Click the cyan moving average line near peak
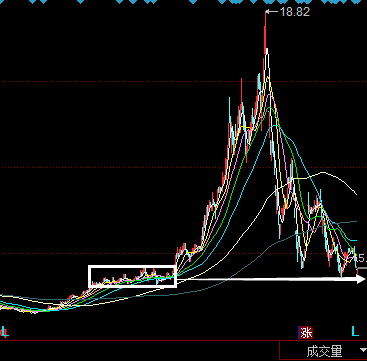This screenshot has width=367, height=361. coord(275,126)
